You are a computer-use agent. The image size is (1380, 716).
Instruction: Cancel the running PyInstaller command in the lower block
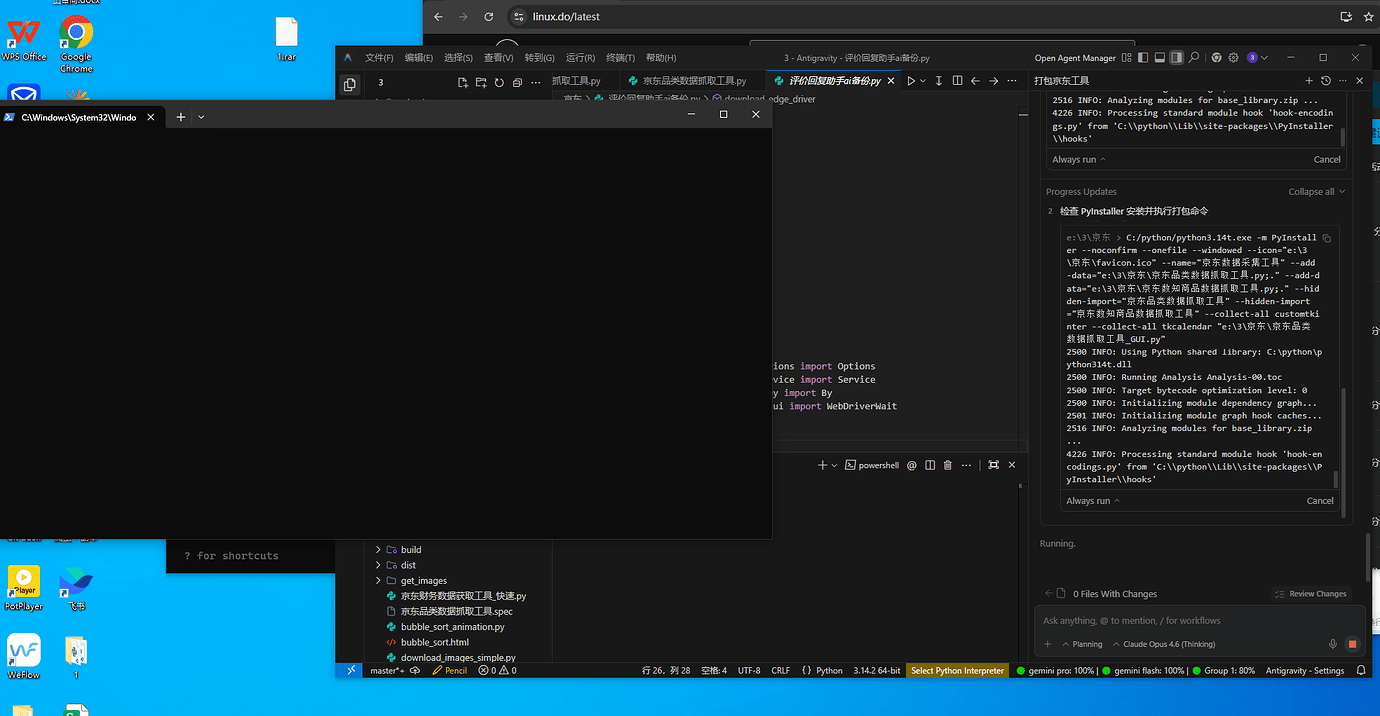pos(1320,501)
